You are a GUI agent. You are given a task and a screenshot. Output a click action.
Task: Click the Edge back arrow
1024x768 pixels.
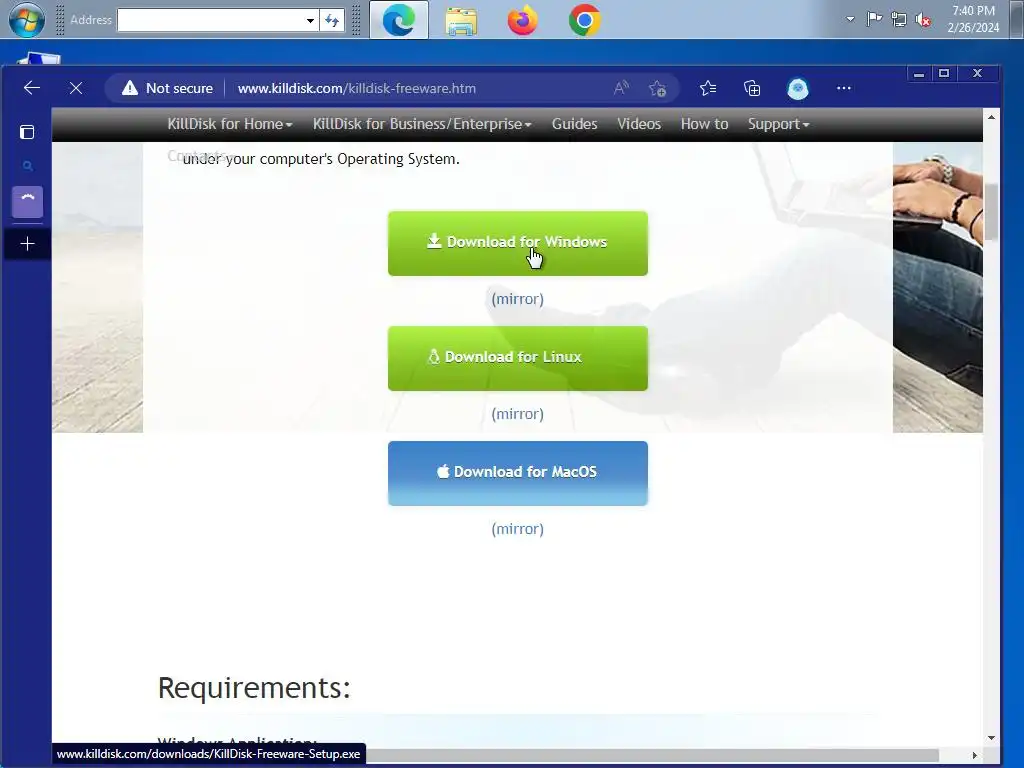click(31, 88)
